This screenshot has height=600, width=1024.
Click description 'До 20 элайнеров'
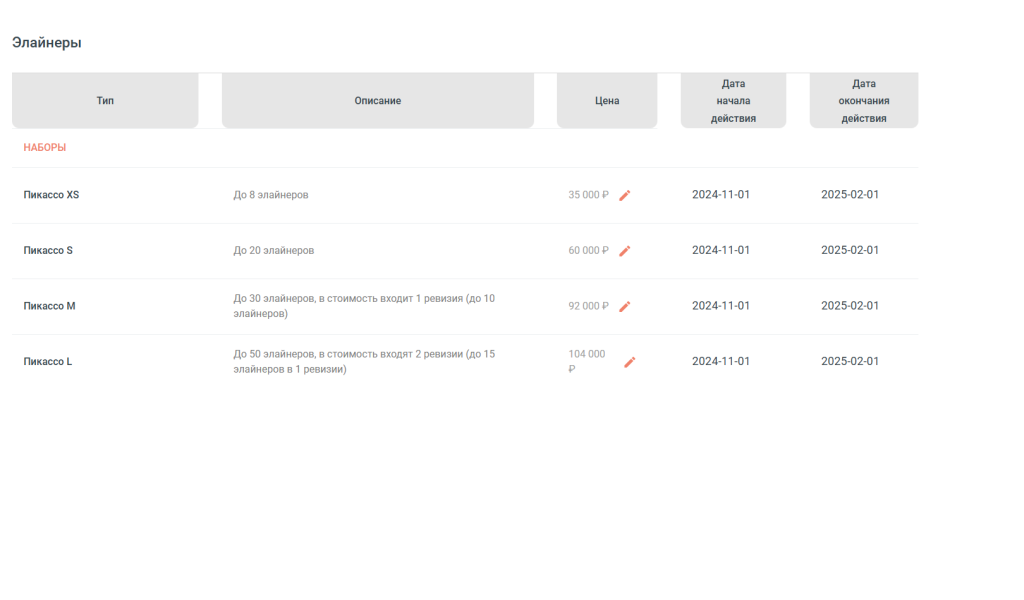[x=274, y=250]
